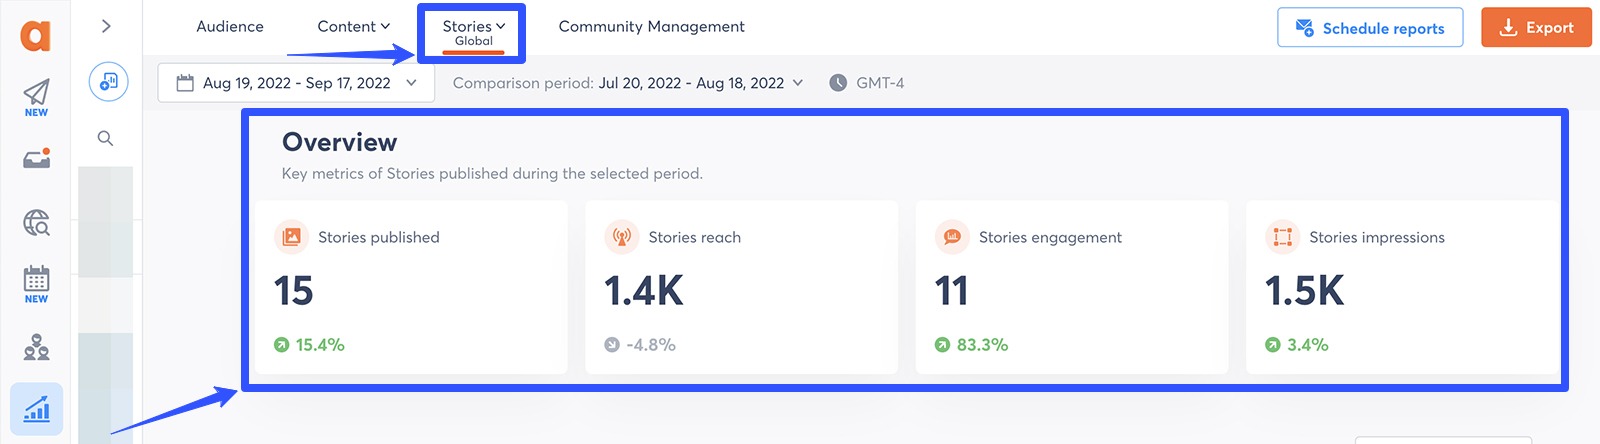The width and height of the screenshot is (1600, 444).
Task: Open the inbox tray icon
Action: [x=36, y=159]
